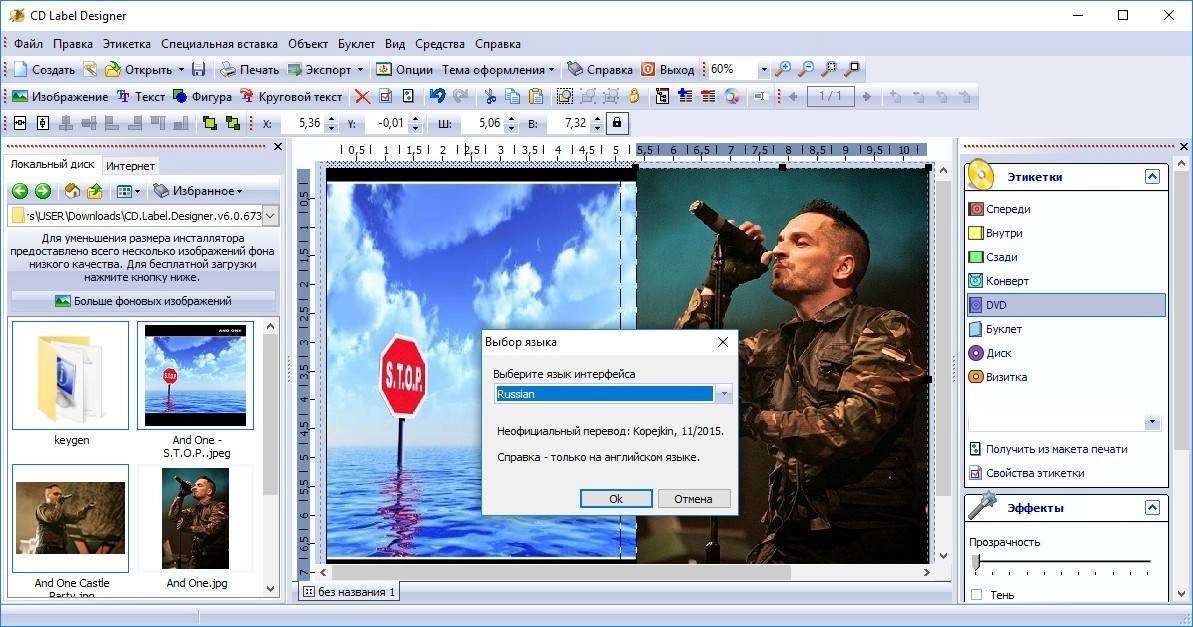Expand the folder path combo box
The image size is (1193, 627).
click(x=270, y=215)
